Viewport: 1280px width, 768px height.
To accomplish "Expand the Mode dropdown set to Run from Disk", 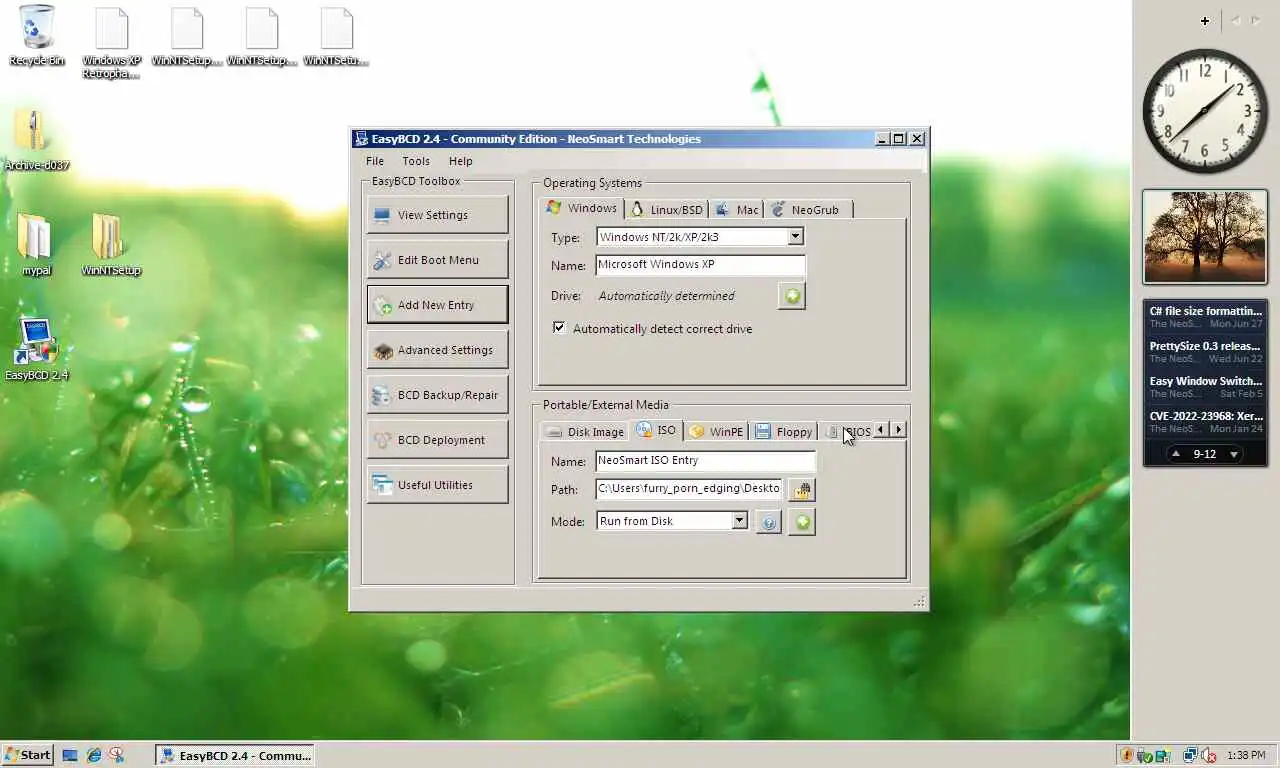I will pyautogui.click(x=740, y=521).
